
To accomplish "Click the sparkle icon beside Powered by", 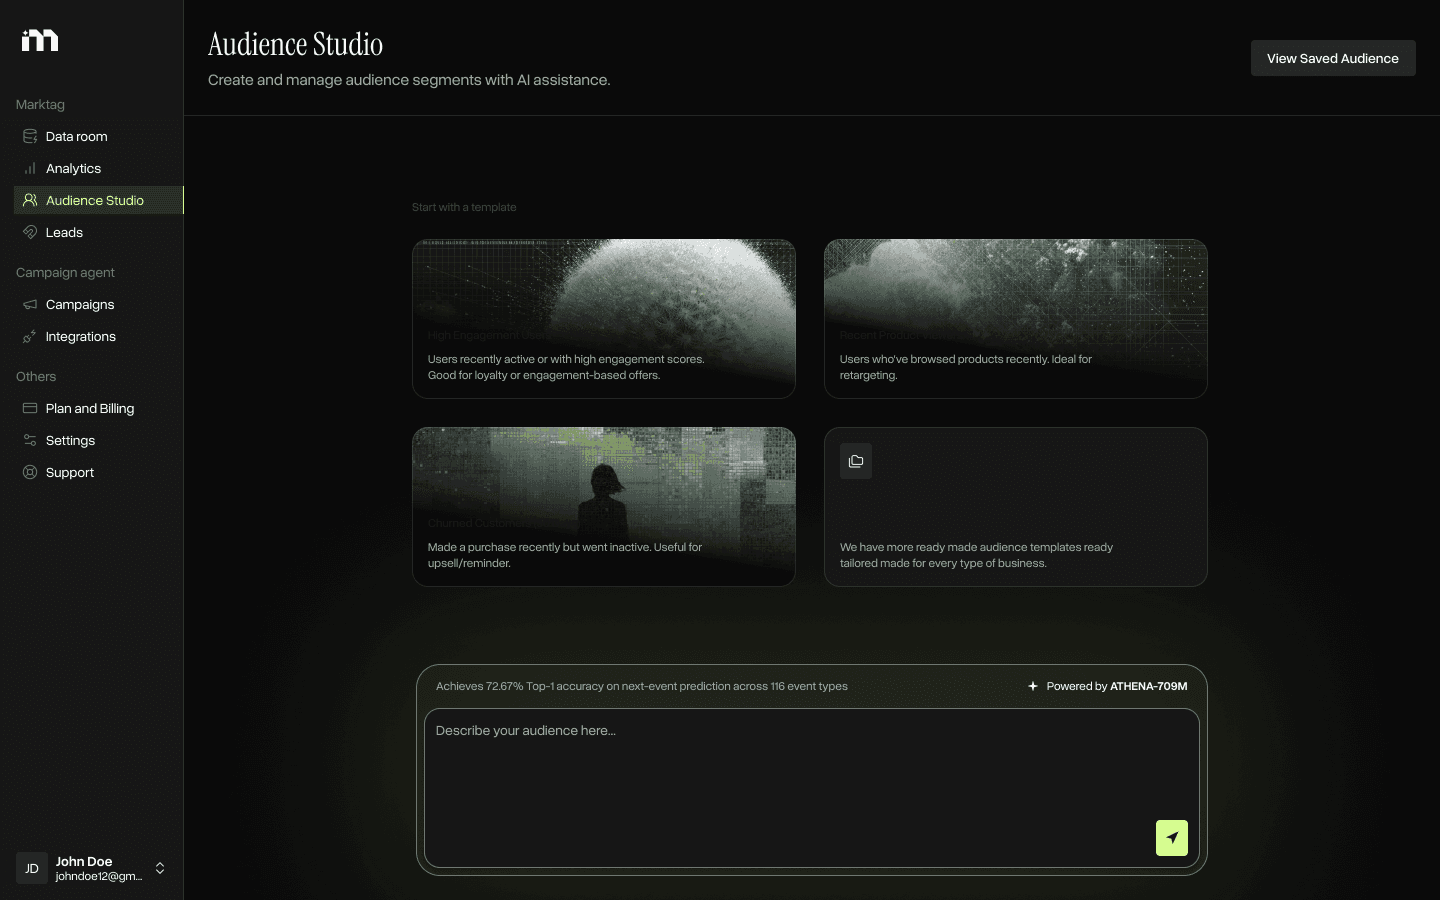I will point(1033,686).
